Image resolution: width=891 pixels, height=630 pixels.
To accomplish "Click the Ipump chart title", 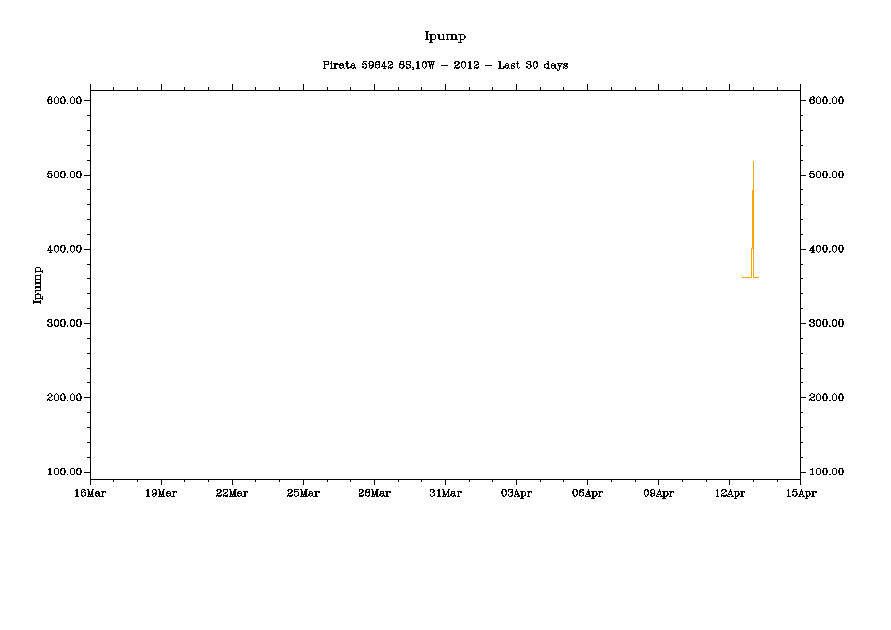I will [445, 36].
